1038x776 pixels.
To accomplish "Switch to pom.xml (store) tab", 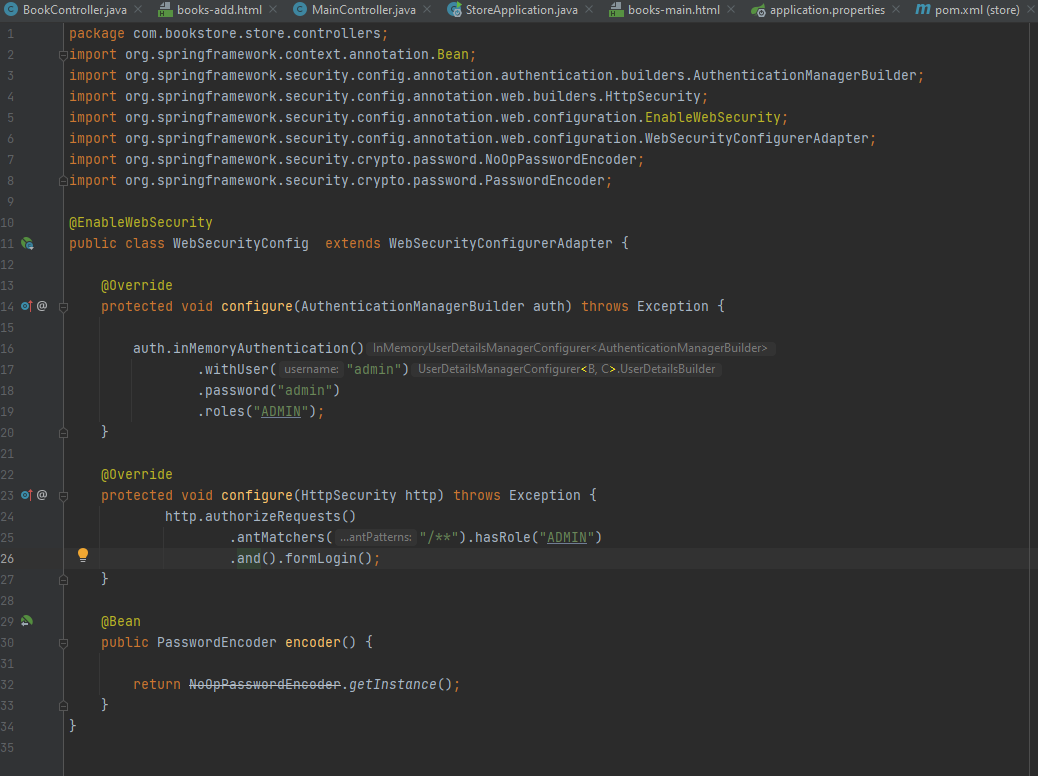I will [977, 10].
